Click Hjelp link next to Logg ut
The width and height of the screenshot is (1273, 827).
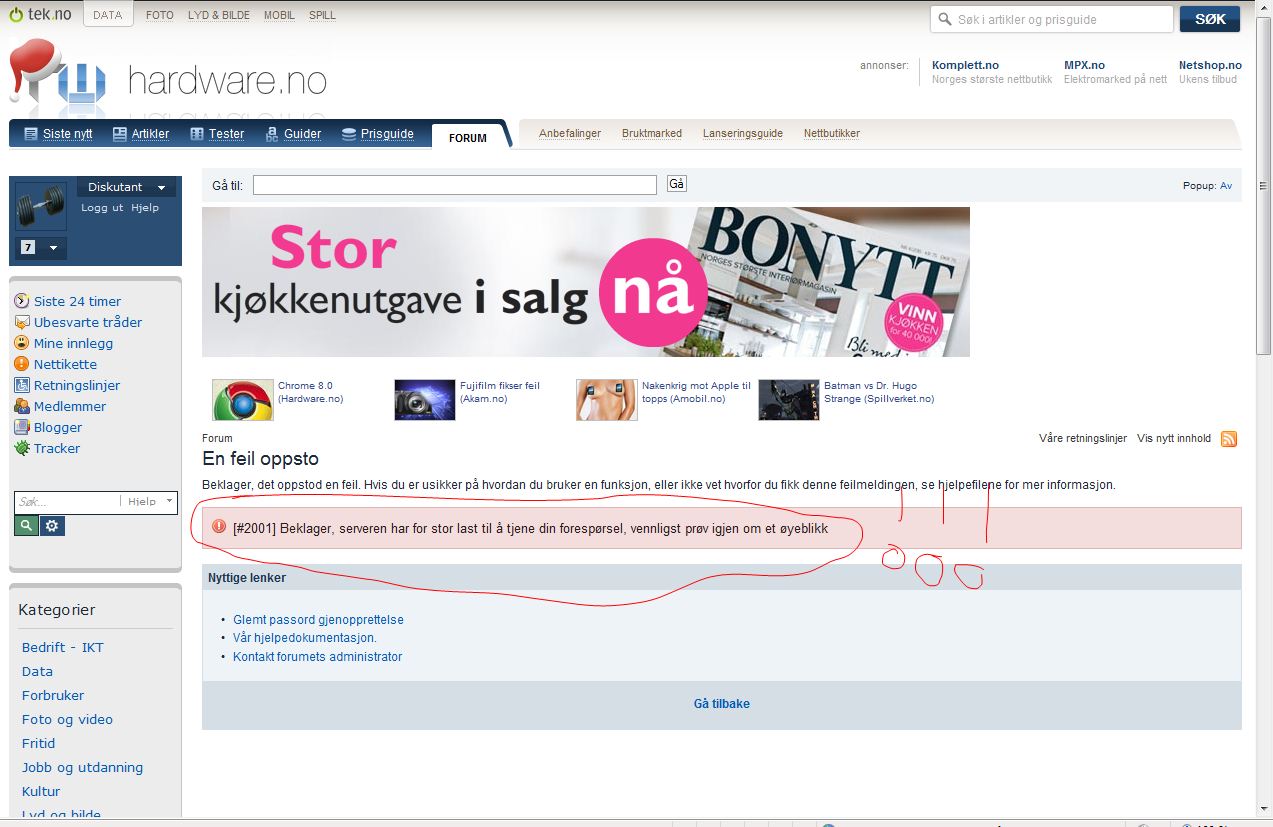click(x=145, y=208)
